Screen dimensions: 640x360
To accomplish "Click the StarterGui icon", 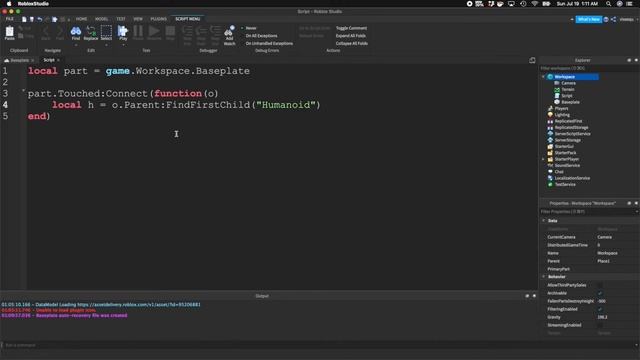I will [550, 146].
